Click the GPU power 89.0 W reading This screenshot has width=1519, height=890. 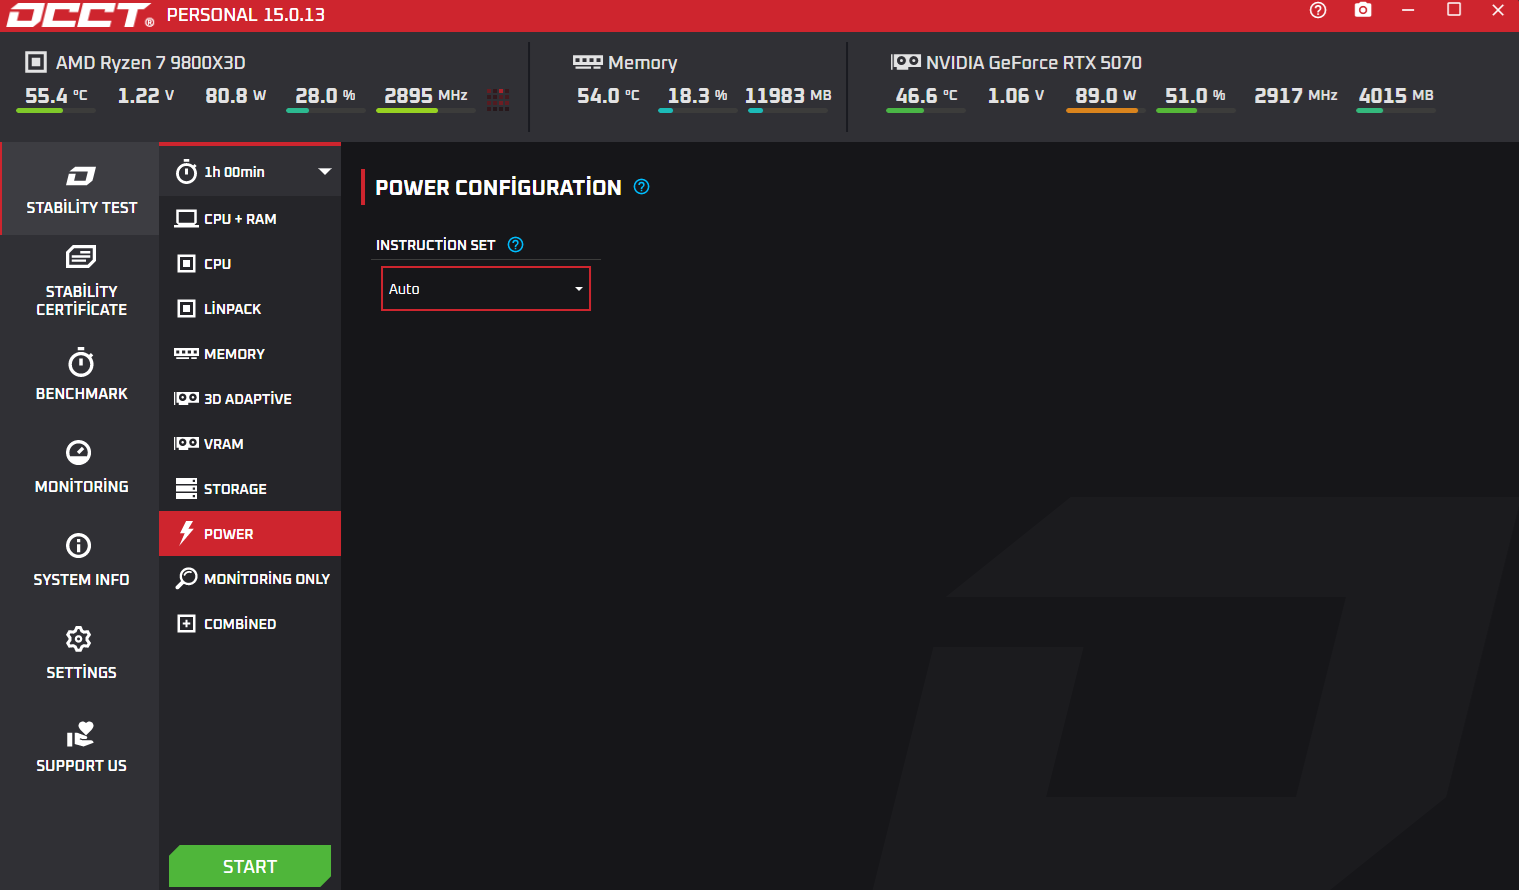(1106, 96)
